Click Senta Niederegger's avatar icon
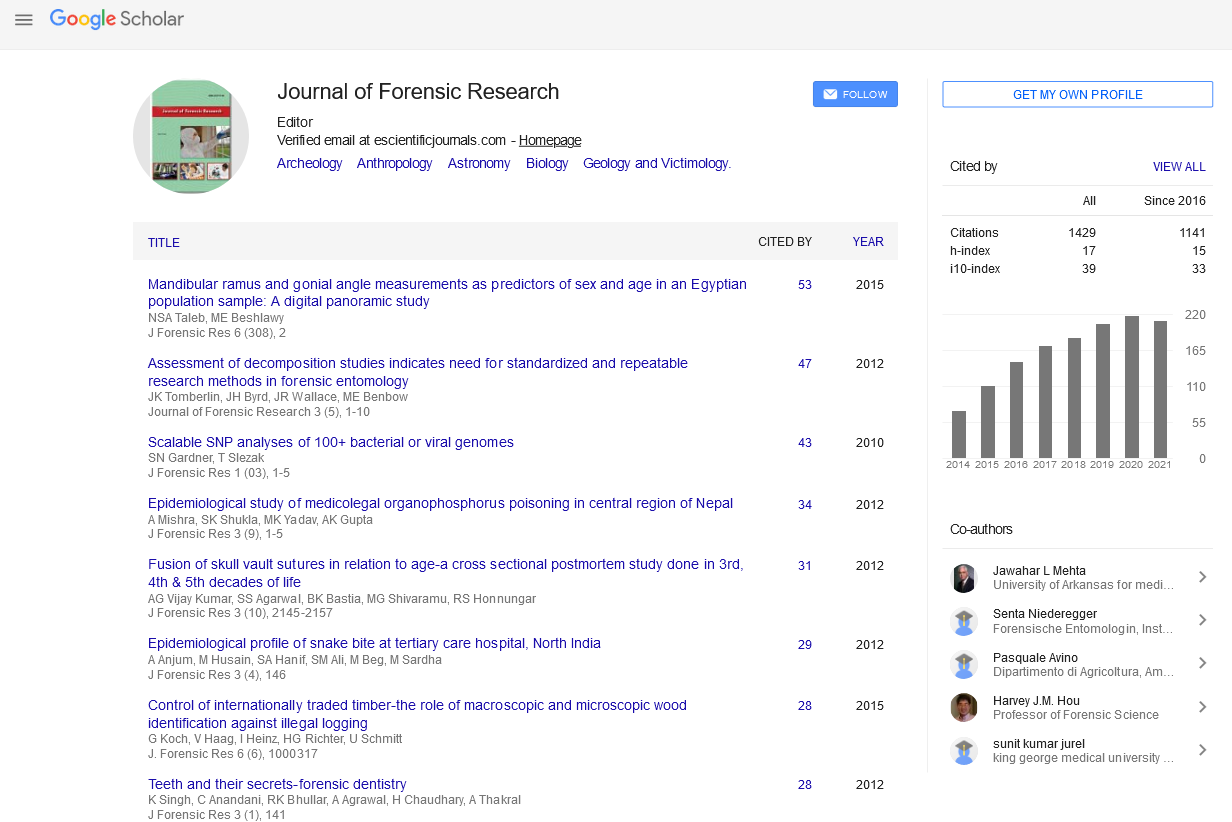This screenshot has width=1232, height=822. (963, 621)
